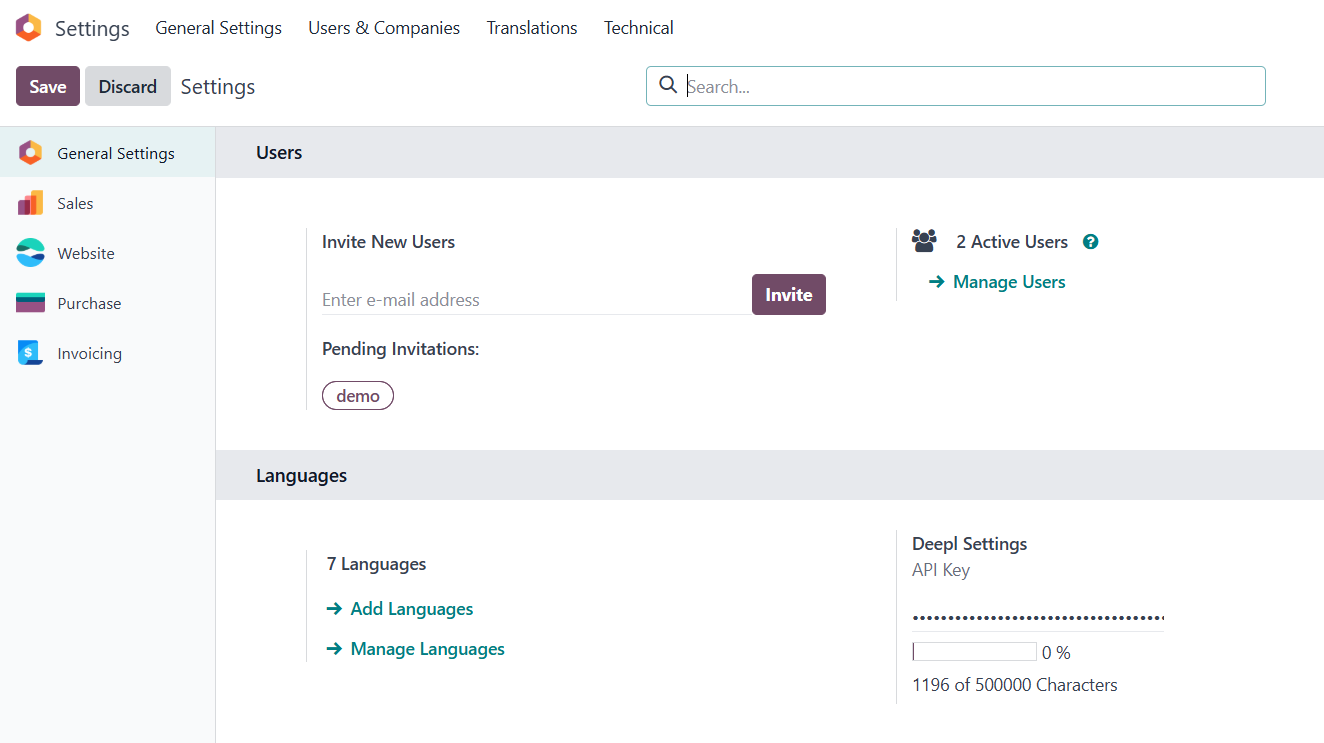Click the Active Users group icon

point(924,241)
